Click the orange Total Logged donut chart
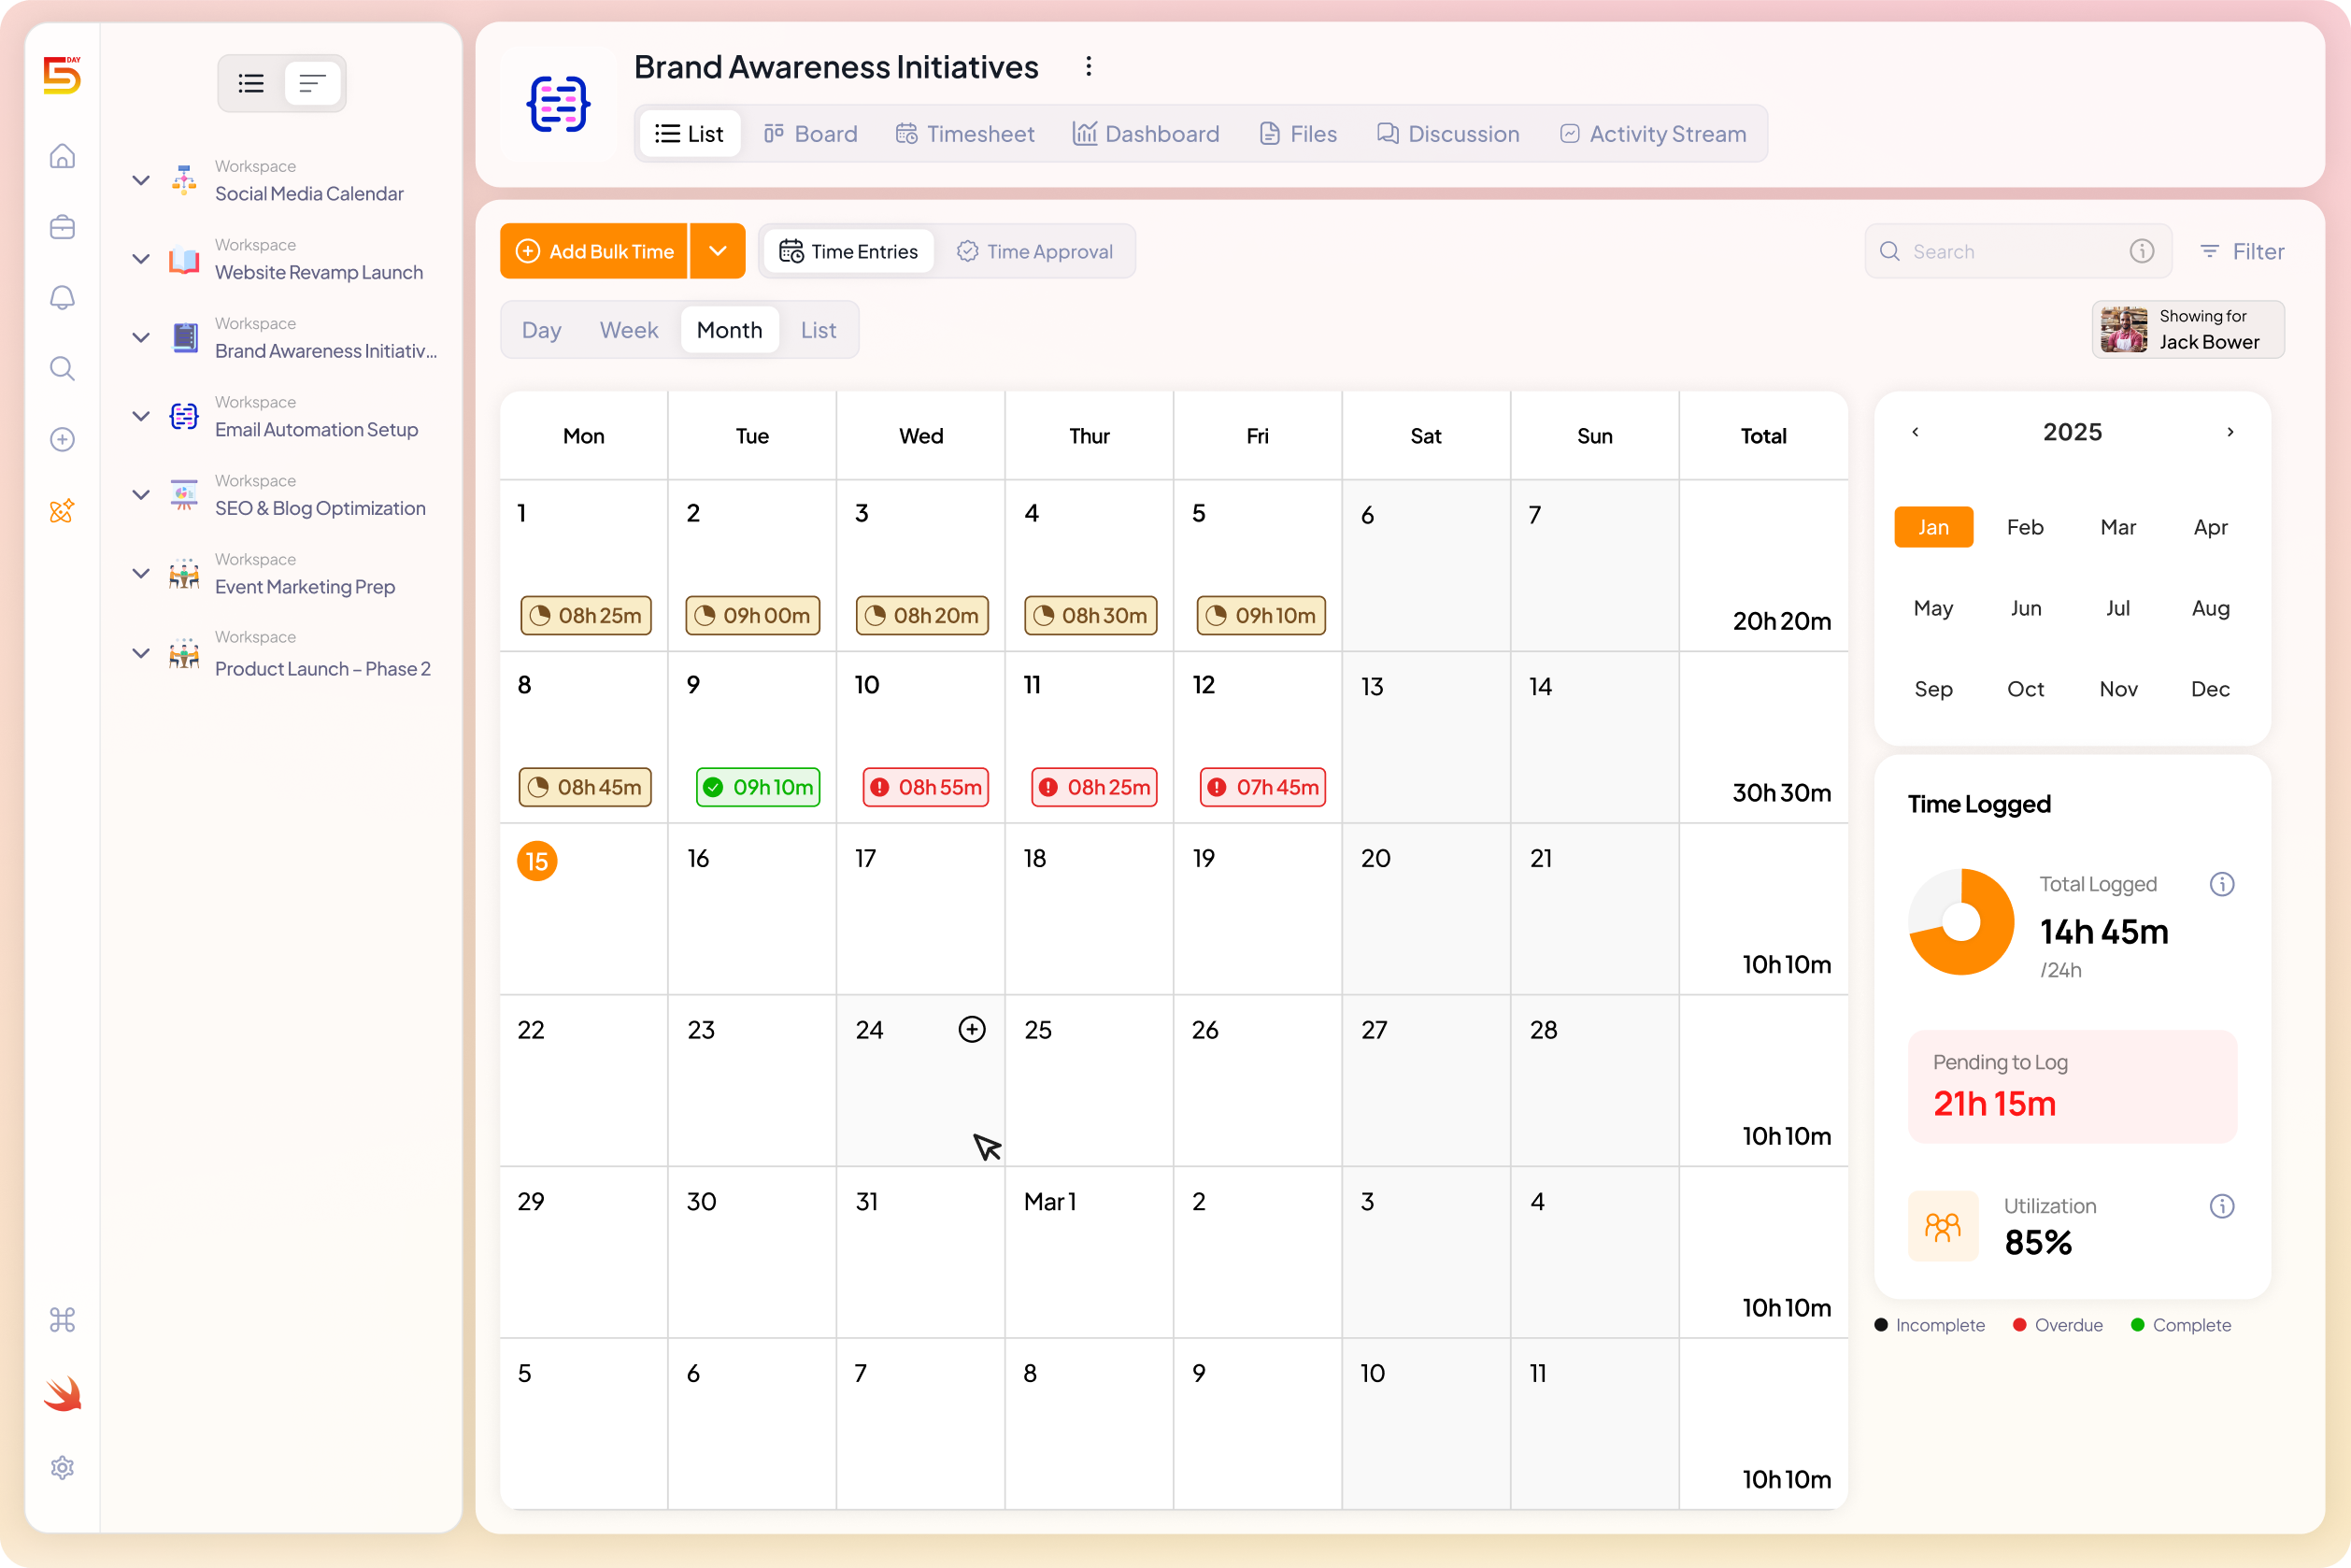2351x1568 pixels. [1961, 922]
